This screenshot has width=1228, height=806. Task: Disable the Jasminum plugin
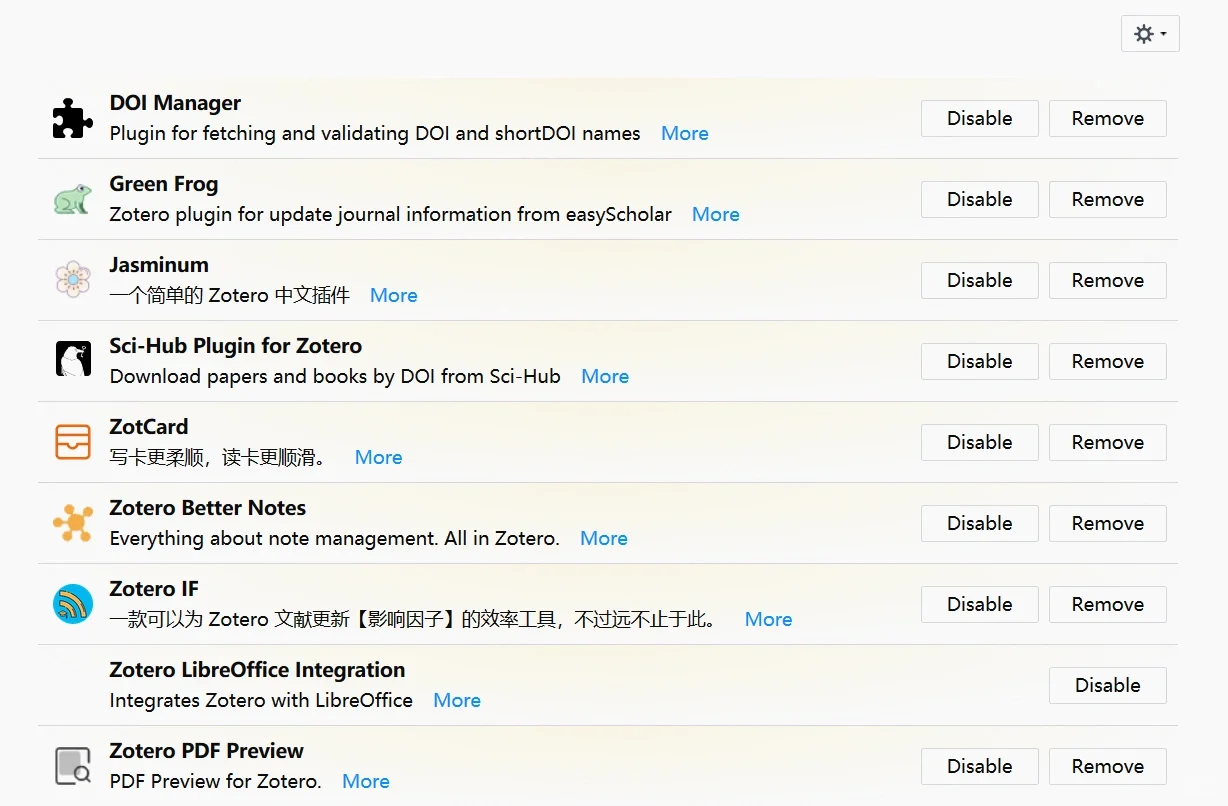click(x=979, y=280)
